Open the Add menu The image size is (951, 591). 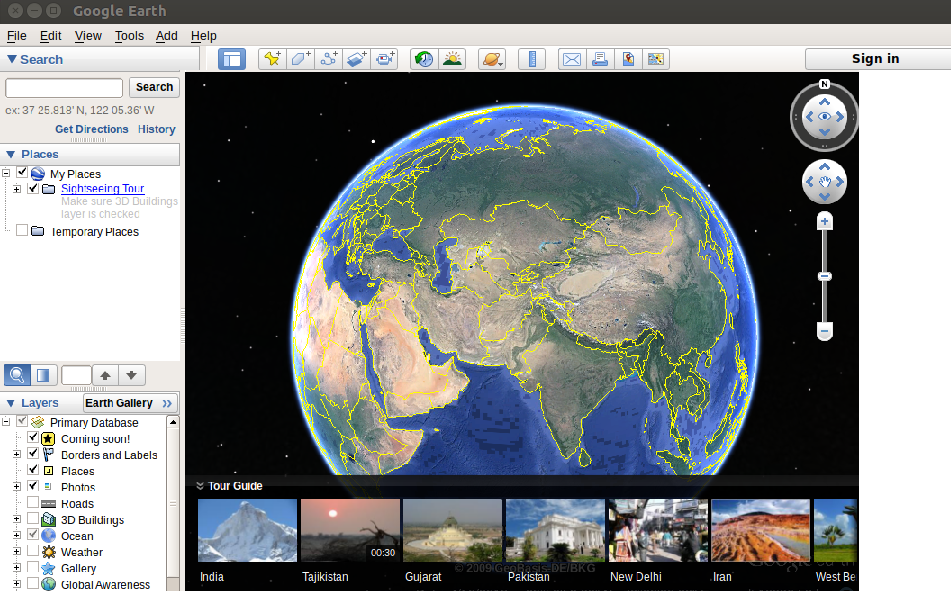point(166,36)
